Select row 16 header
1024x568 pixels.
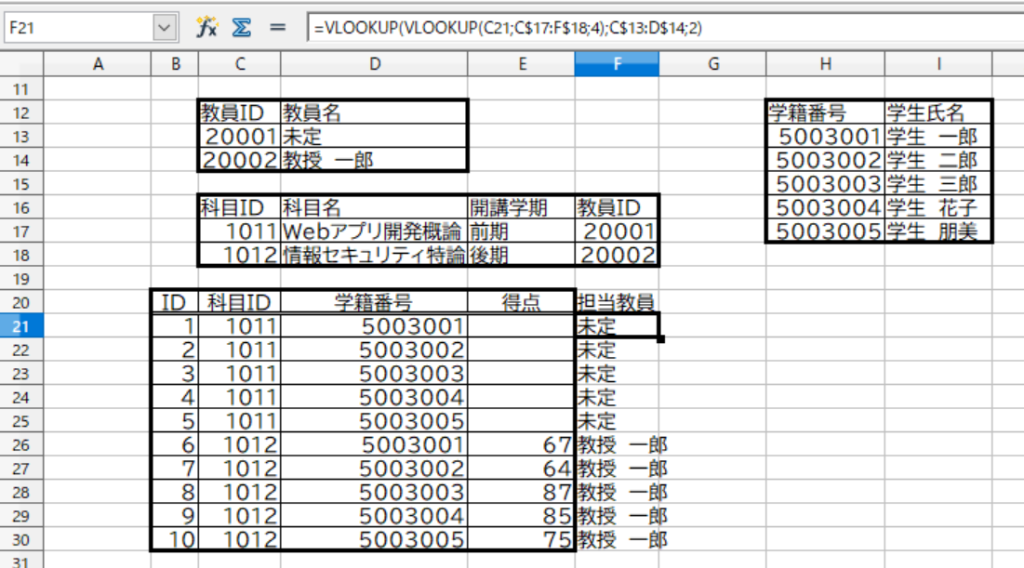(x=21, y=208)
